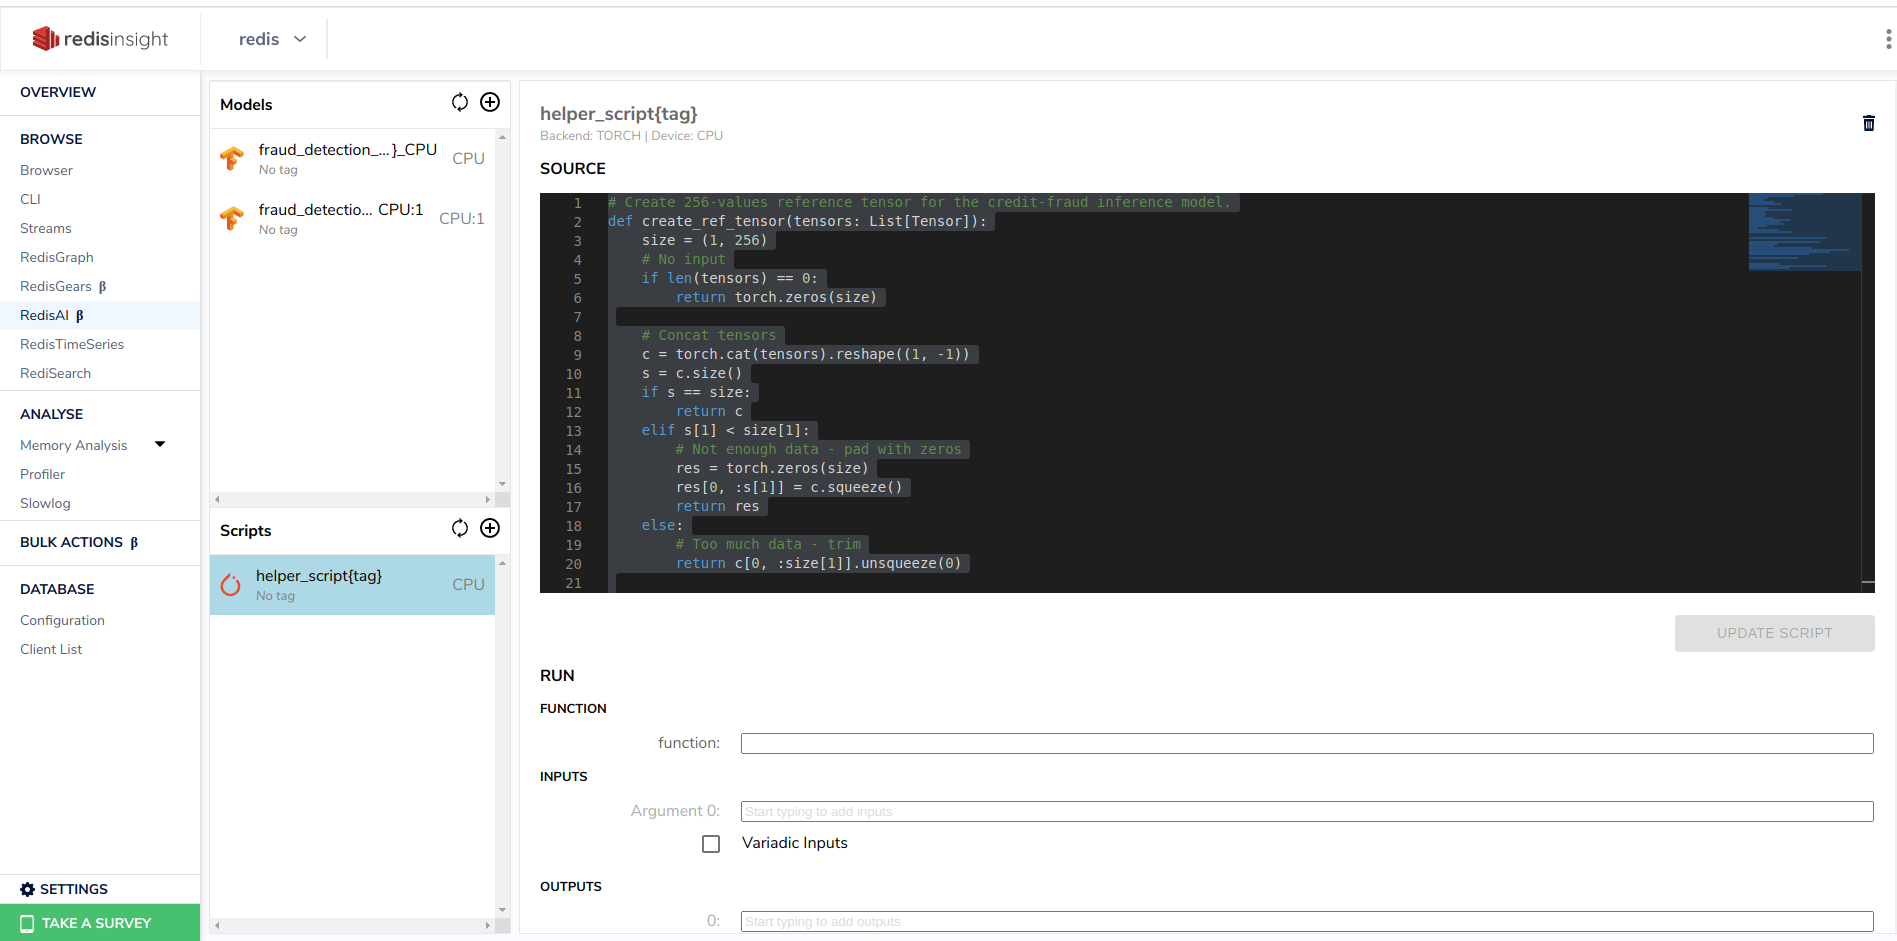Open the Browser page
This screenshot has height=941, width=1897.
46,170
